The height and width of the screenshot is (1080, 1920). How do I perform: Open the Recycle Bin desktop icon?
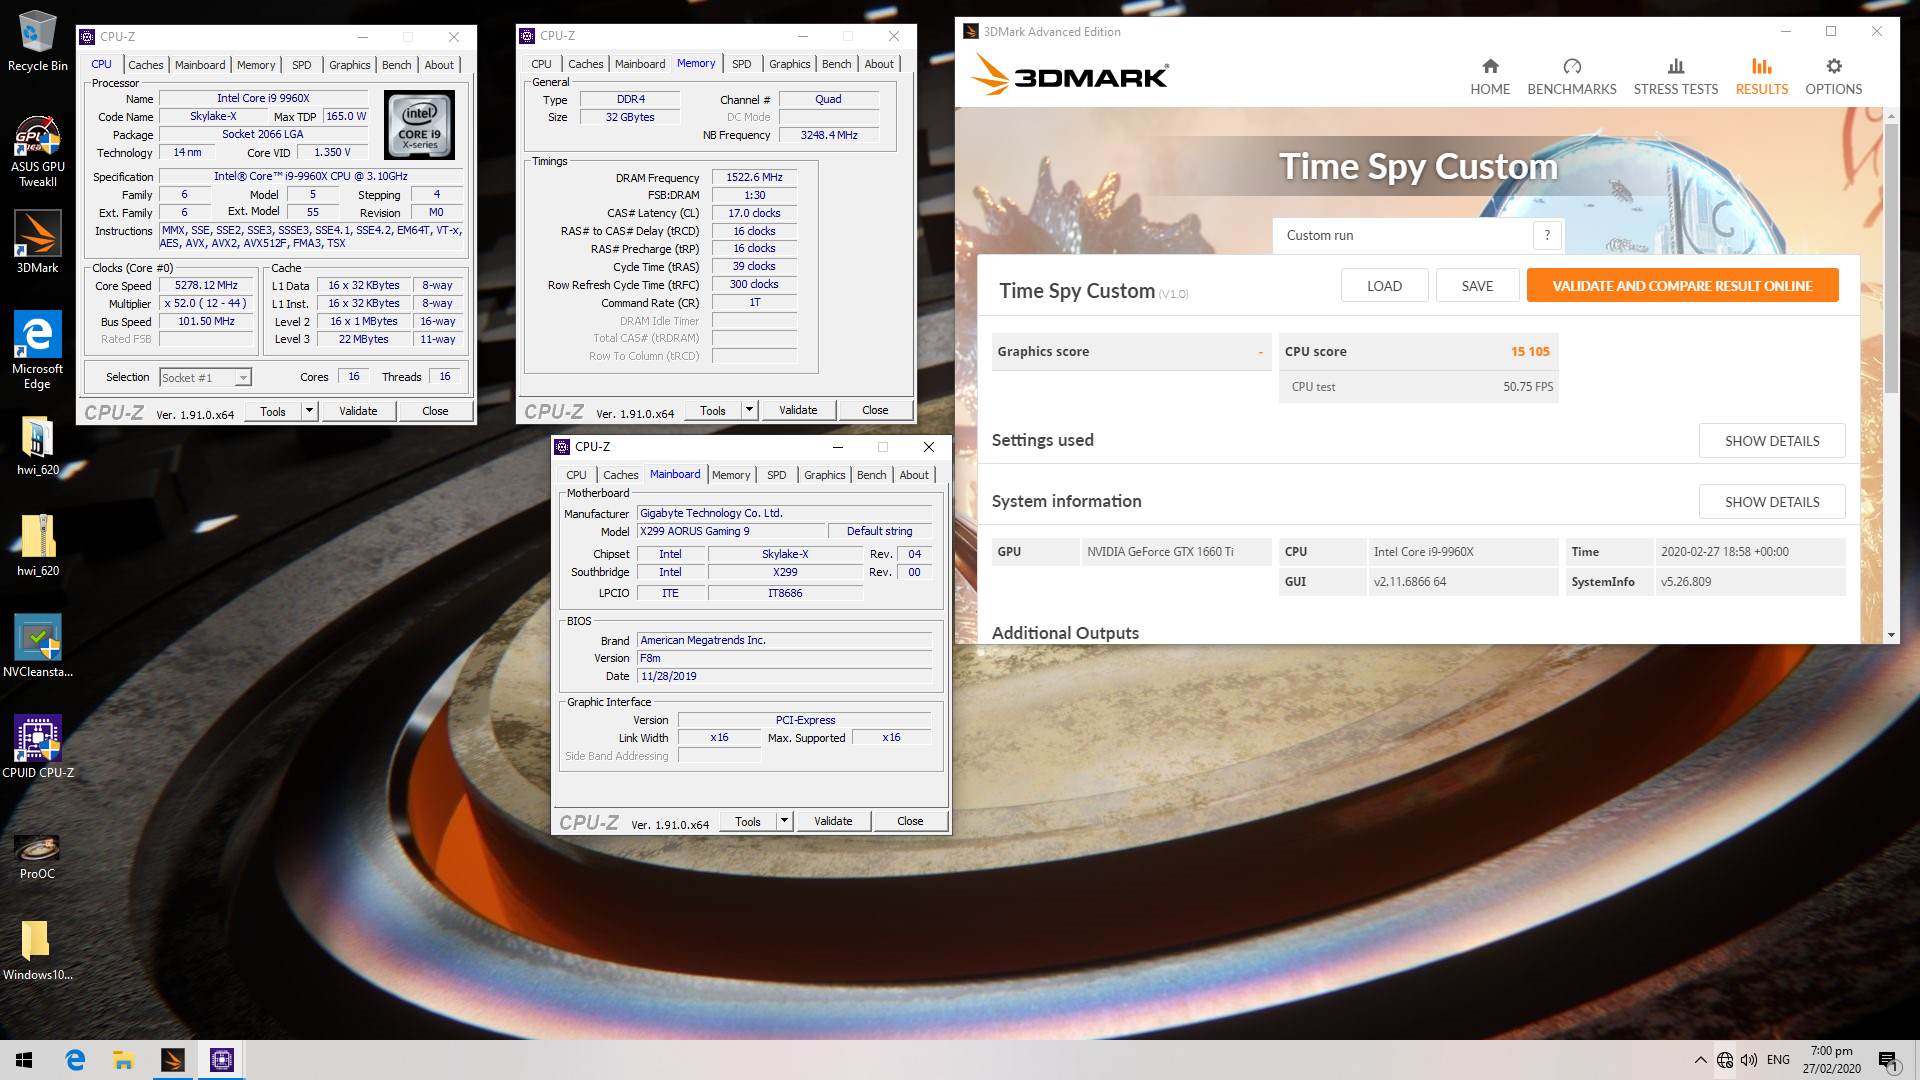click(x=37, y=42)
